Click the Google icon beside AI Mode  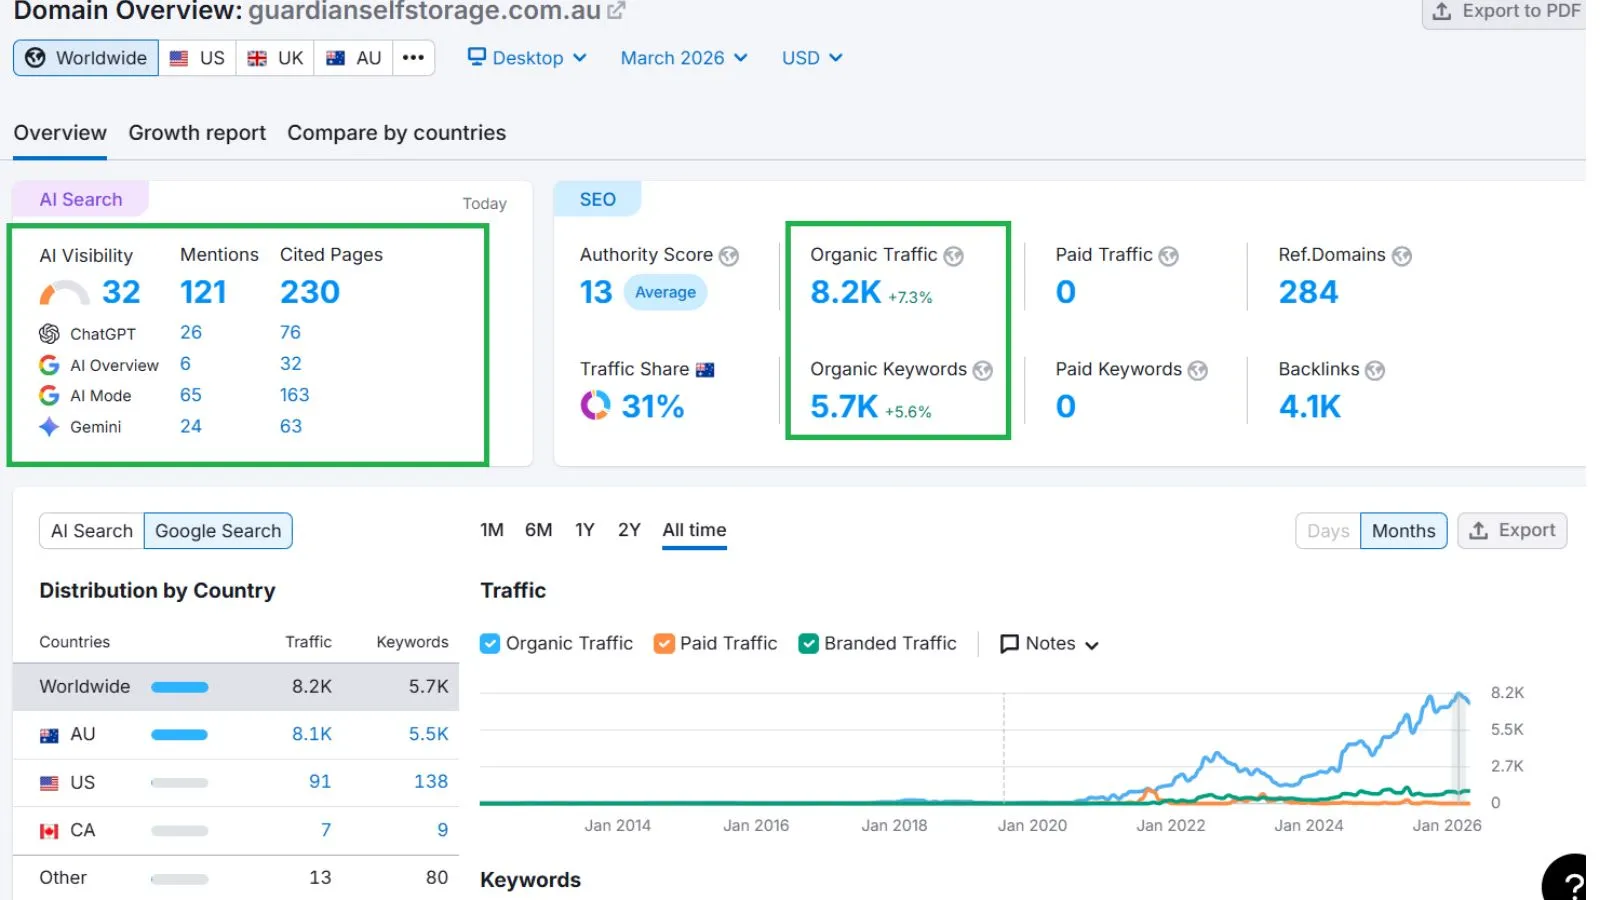[x=49, y=396]
